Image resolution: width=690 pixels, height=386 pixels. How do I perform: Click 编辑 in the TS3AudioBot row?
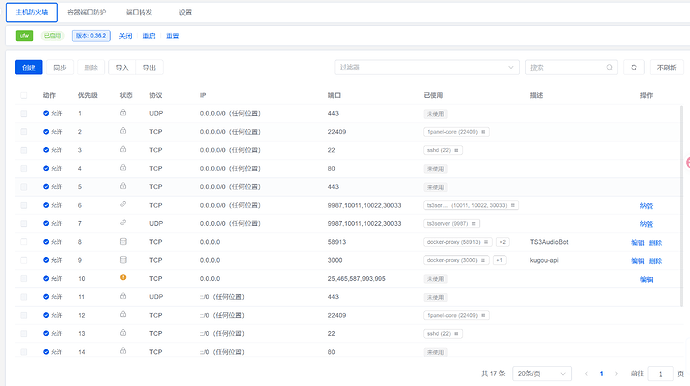(638, 243)
